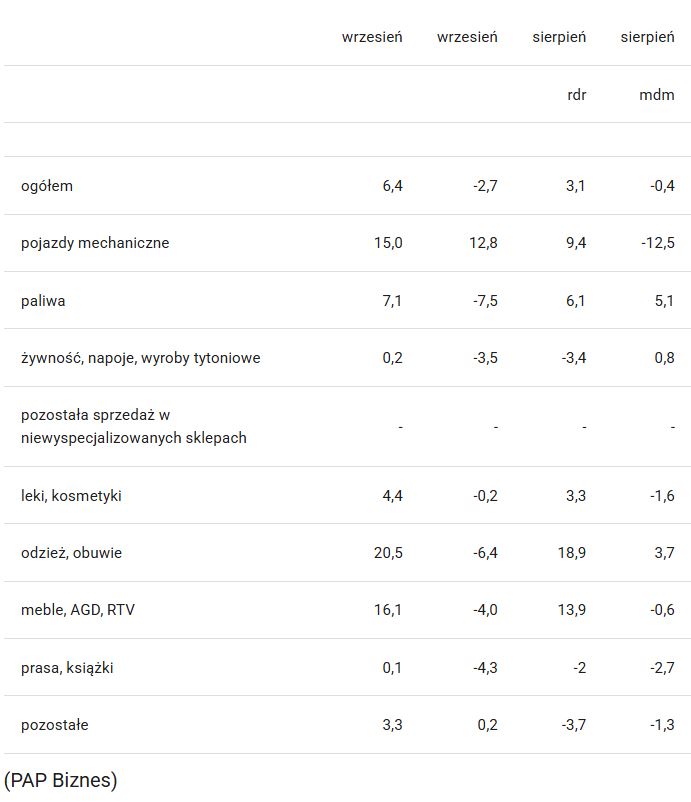Select the last row label 'pozostałe'

click(x=55, y=725)
